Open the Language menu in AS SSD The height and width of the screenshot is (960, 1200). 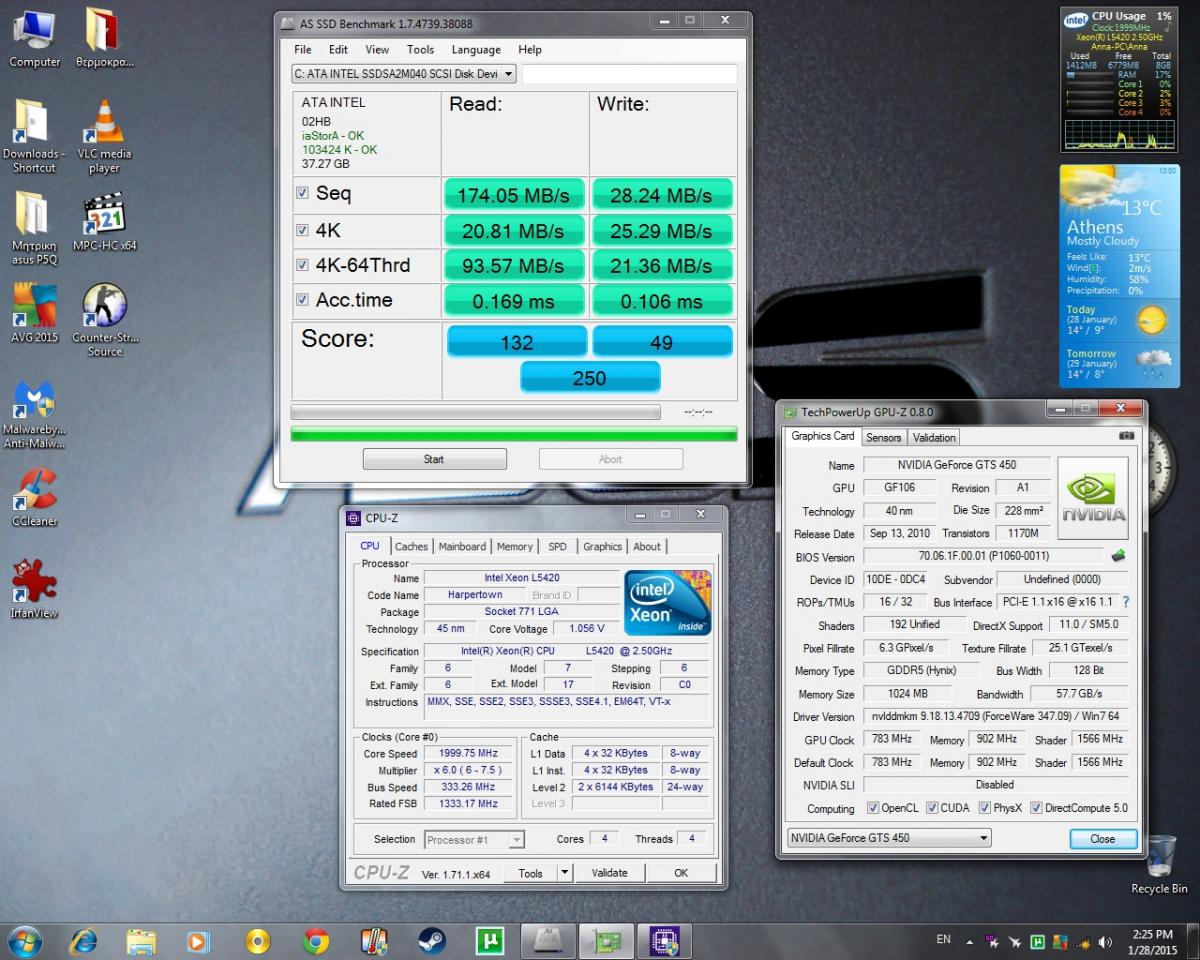476,50
